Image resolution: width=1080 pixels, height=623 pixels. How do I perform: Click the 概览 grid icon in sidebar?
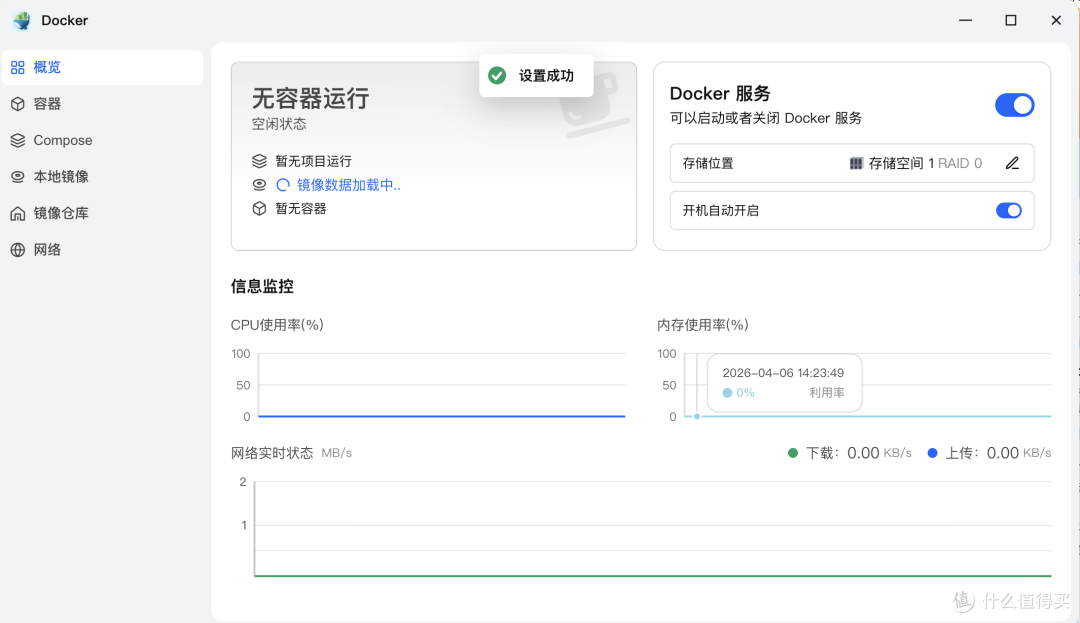pos(18,67)
